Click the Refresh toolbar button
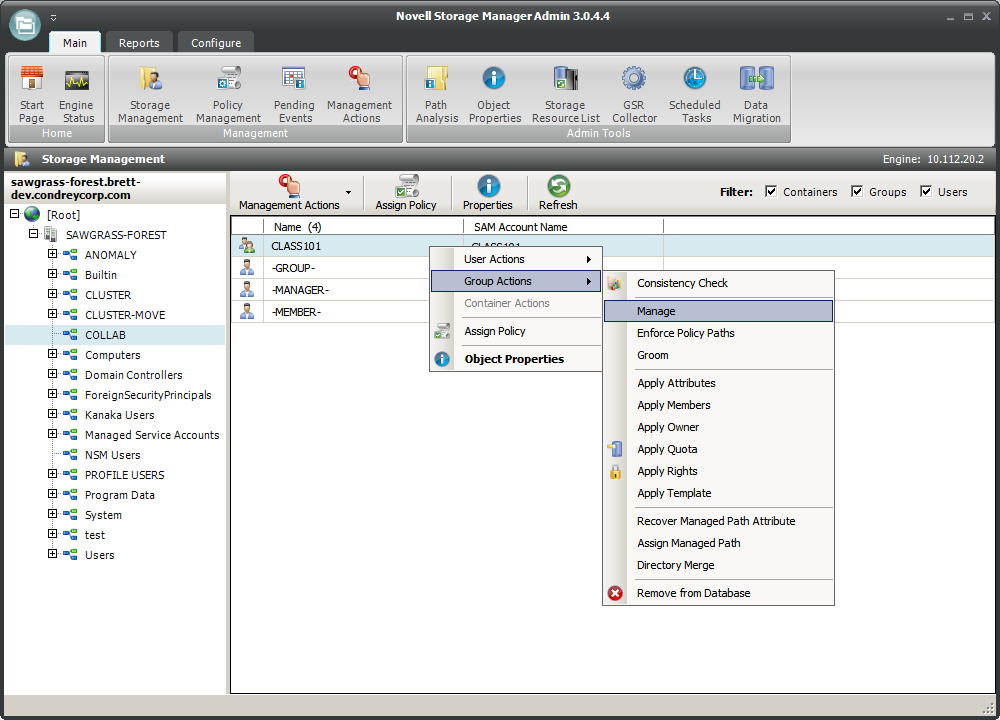 point(558,193)
